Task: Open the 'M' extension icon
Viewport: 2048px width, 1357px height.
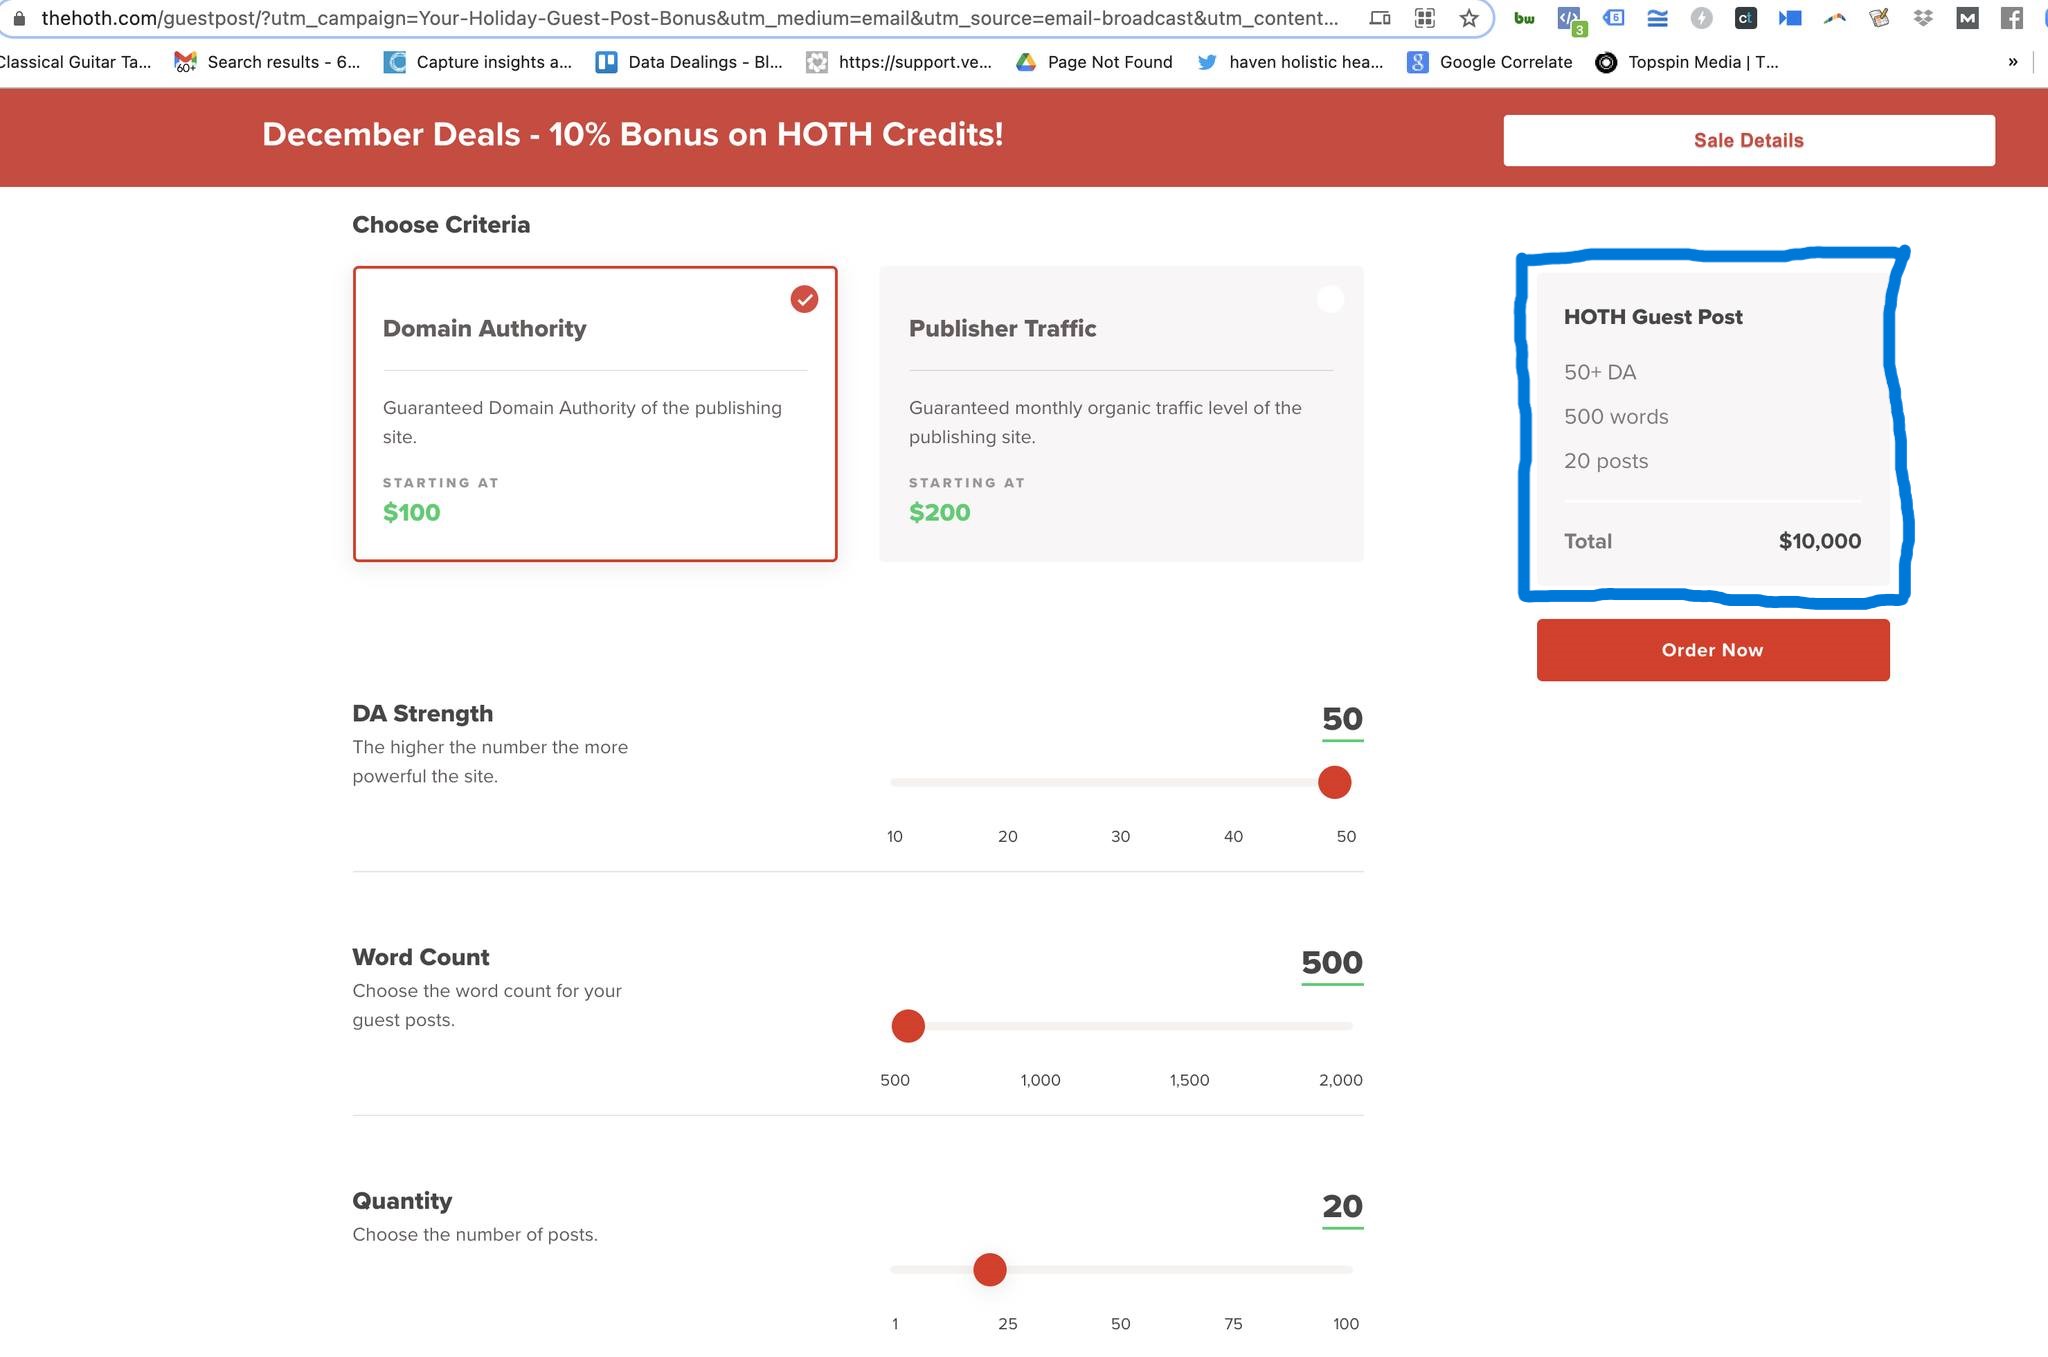Action: tap(1967, 18)
